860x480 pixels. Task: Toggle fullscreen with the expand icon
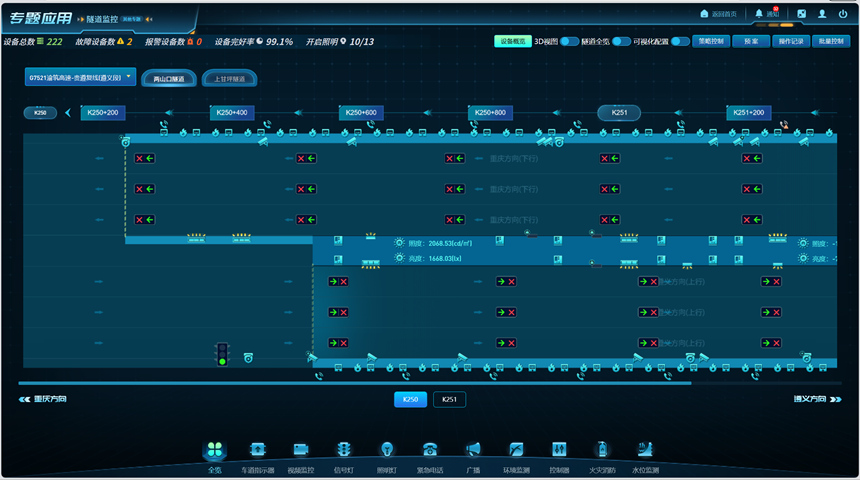point(801,14)
